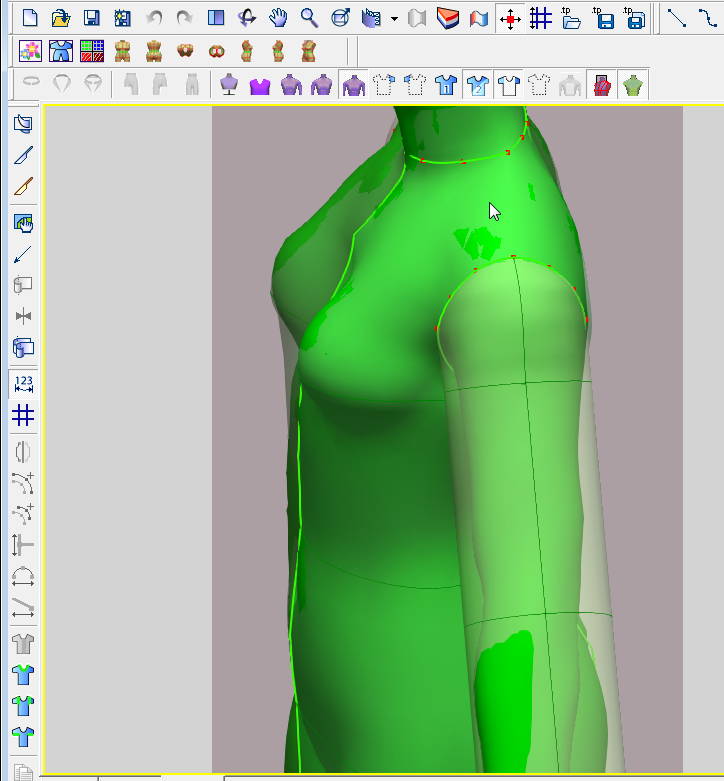Screen dimensions: 724x781
Task: Click the tp folder open icon
Action: (x=572, y=18)
